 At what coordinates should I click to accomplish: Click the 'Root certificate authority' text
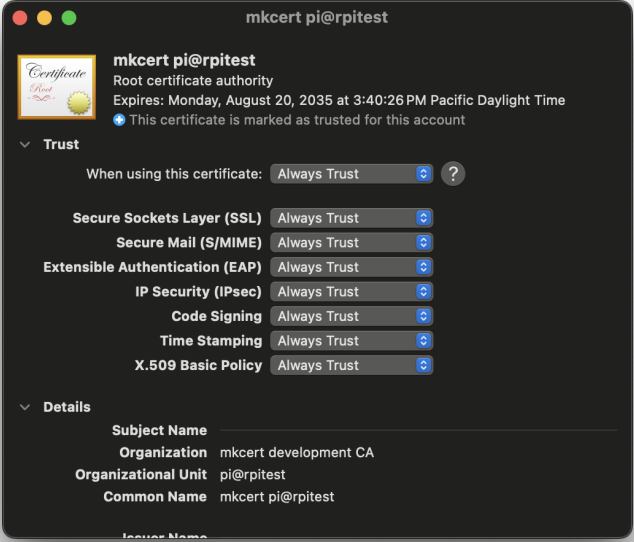[193, 81]
